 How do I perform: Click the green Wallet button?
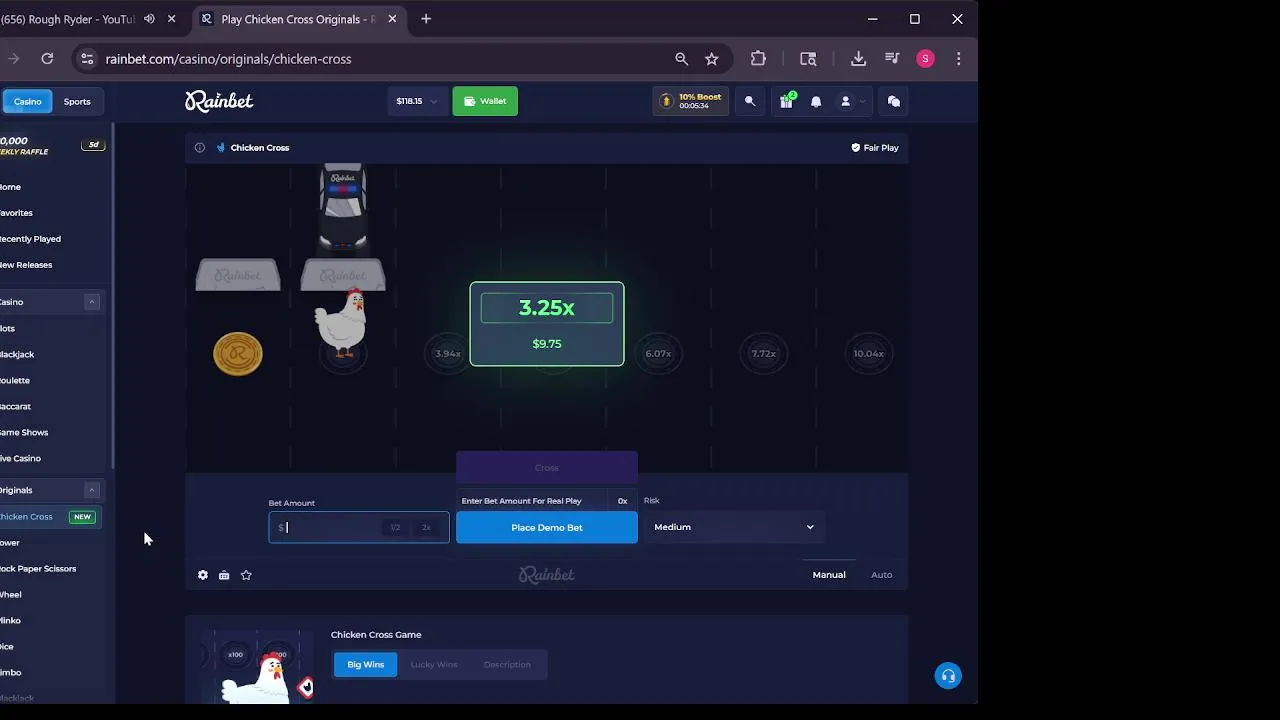pyautogui.click(x=485, y=101)
